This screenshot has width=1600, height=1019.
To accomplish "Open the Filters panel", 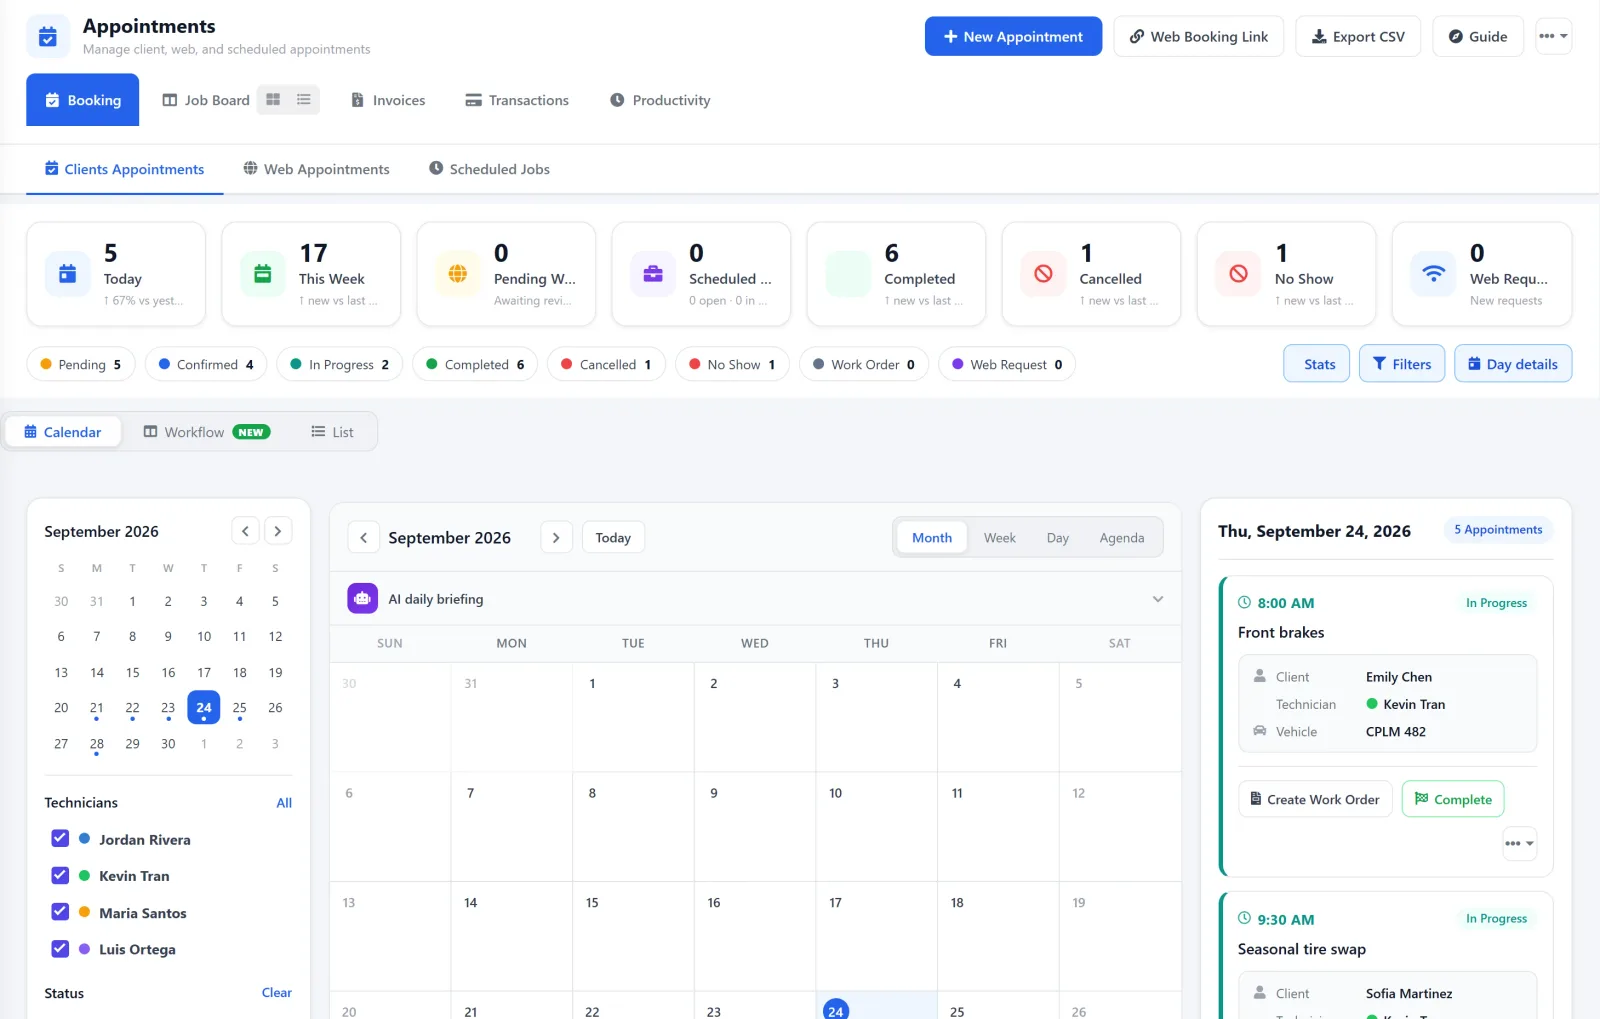I will [x=1402, y=364].
